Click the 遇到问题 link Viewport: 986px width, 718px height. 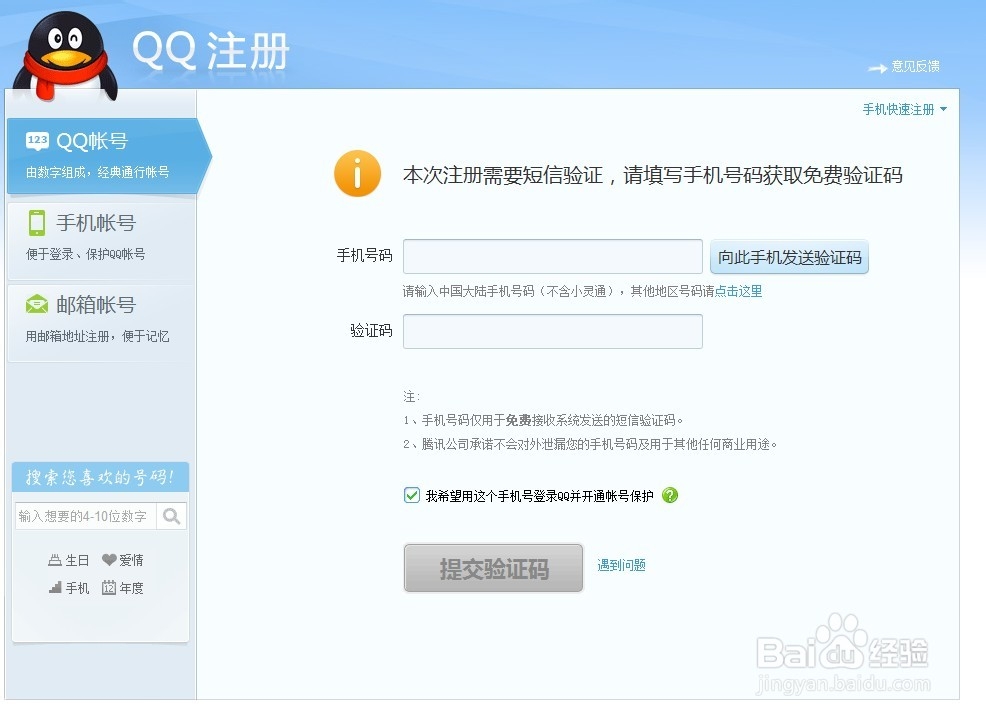[x=621, y=565]
